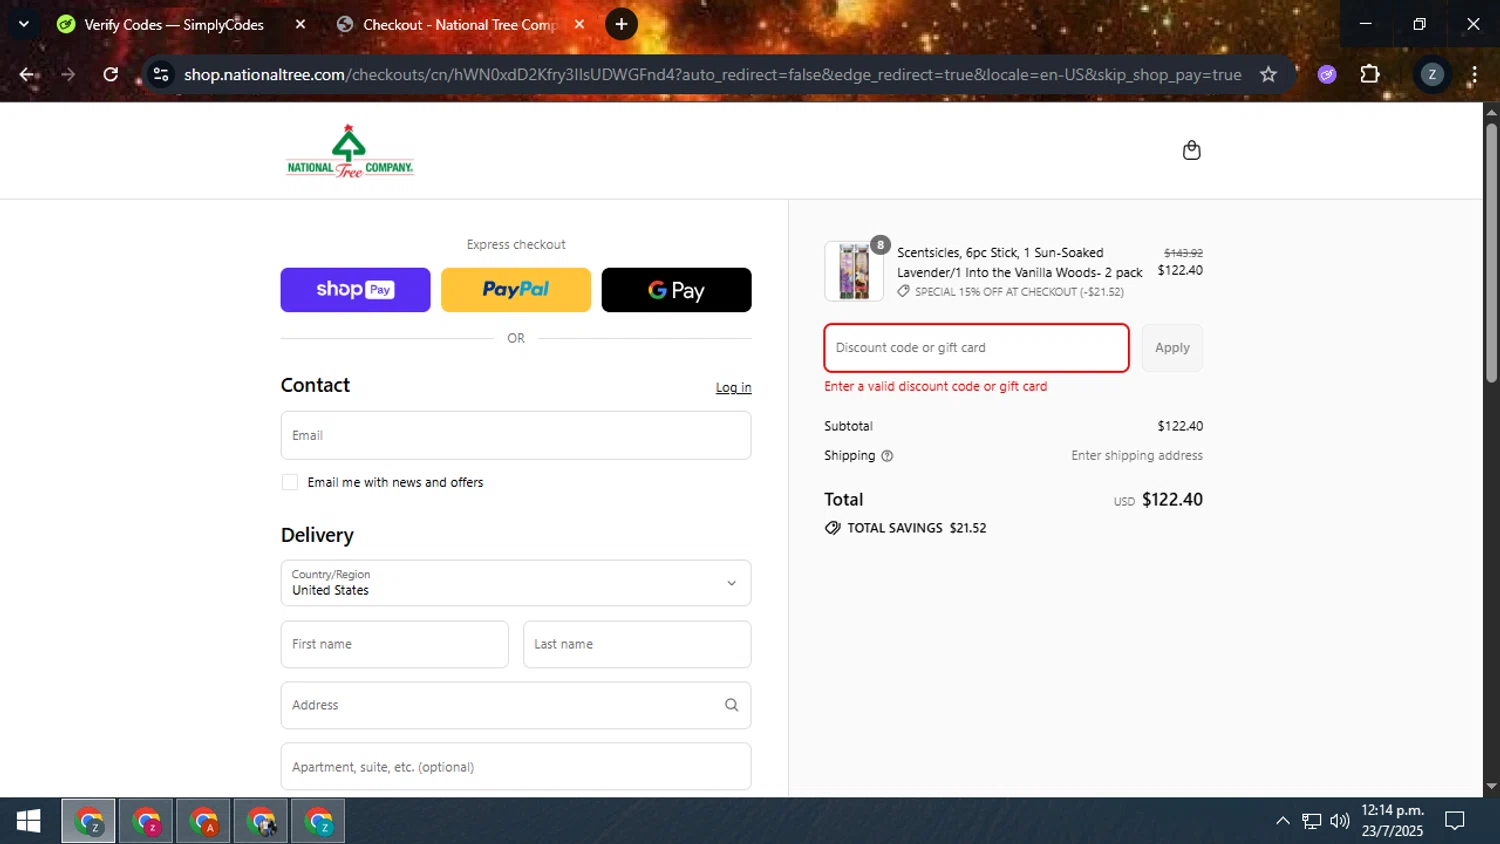Open the notification center icon
1500x844 pixels.
[1455, 821]
